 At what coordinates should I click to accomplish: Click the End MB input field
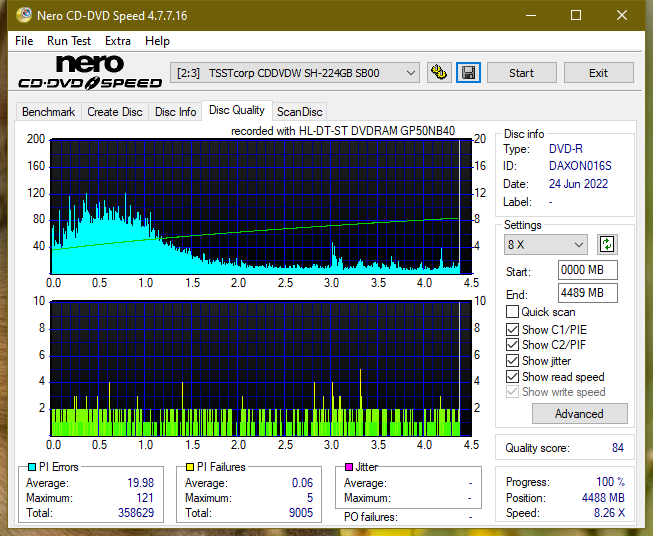pyautogui.click(x=587, y=293)
